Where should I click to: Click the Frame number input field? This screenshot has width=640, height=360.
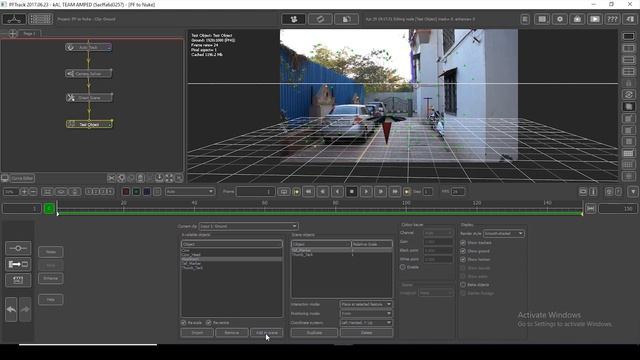(x=255, y=191)
